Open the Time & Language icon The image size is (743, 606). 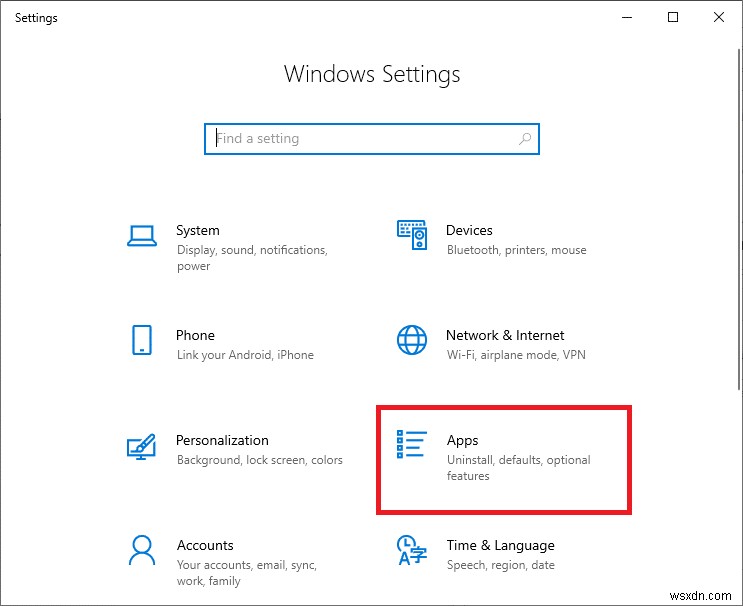coord(412,550)
